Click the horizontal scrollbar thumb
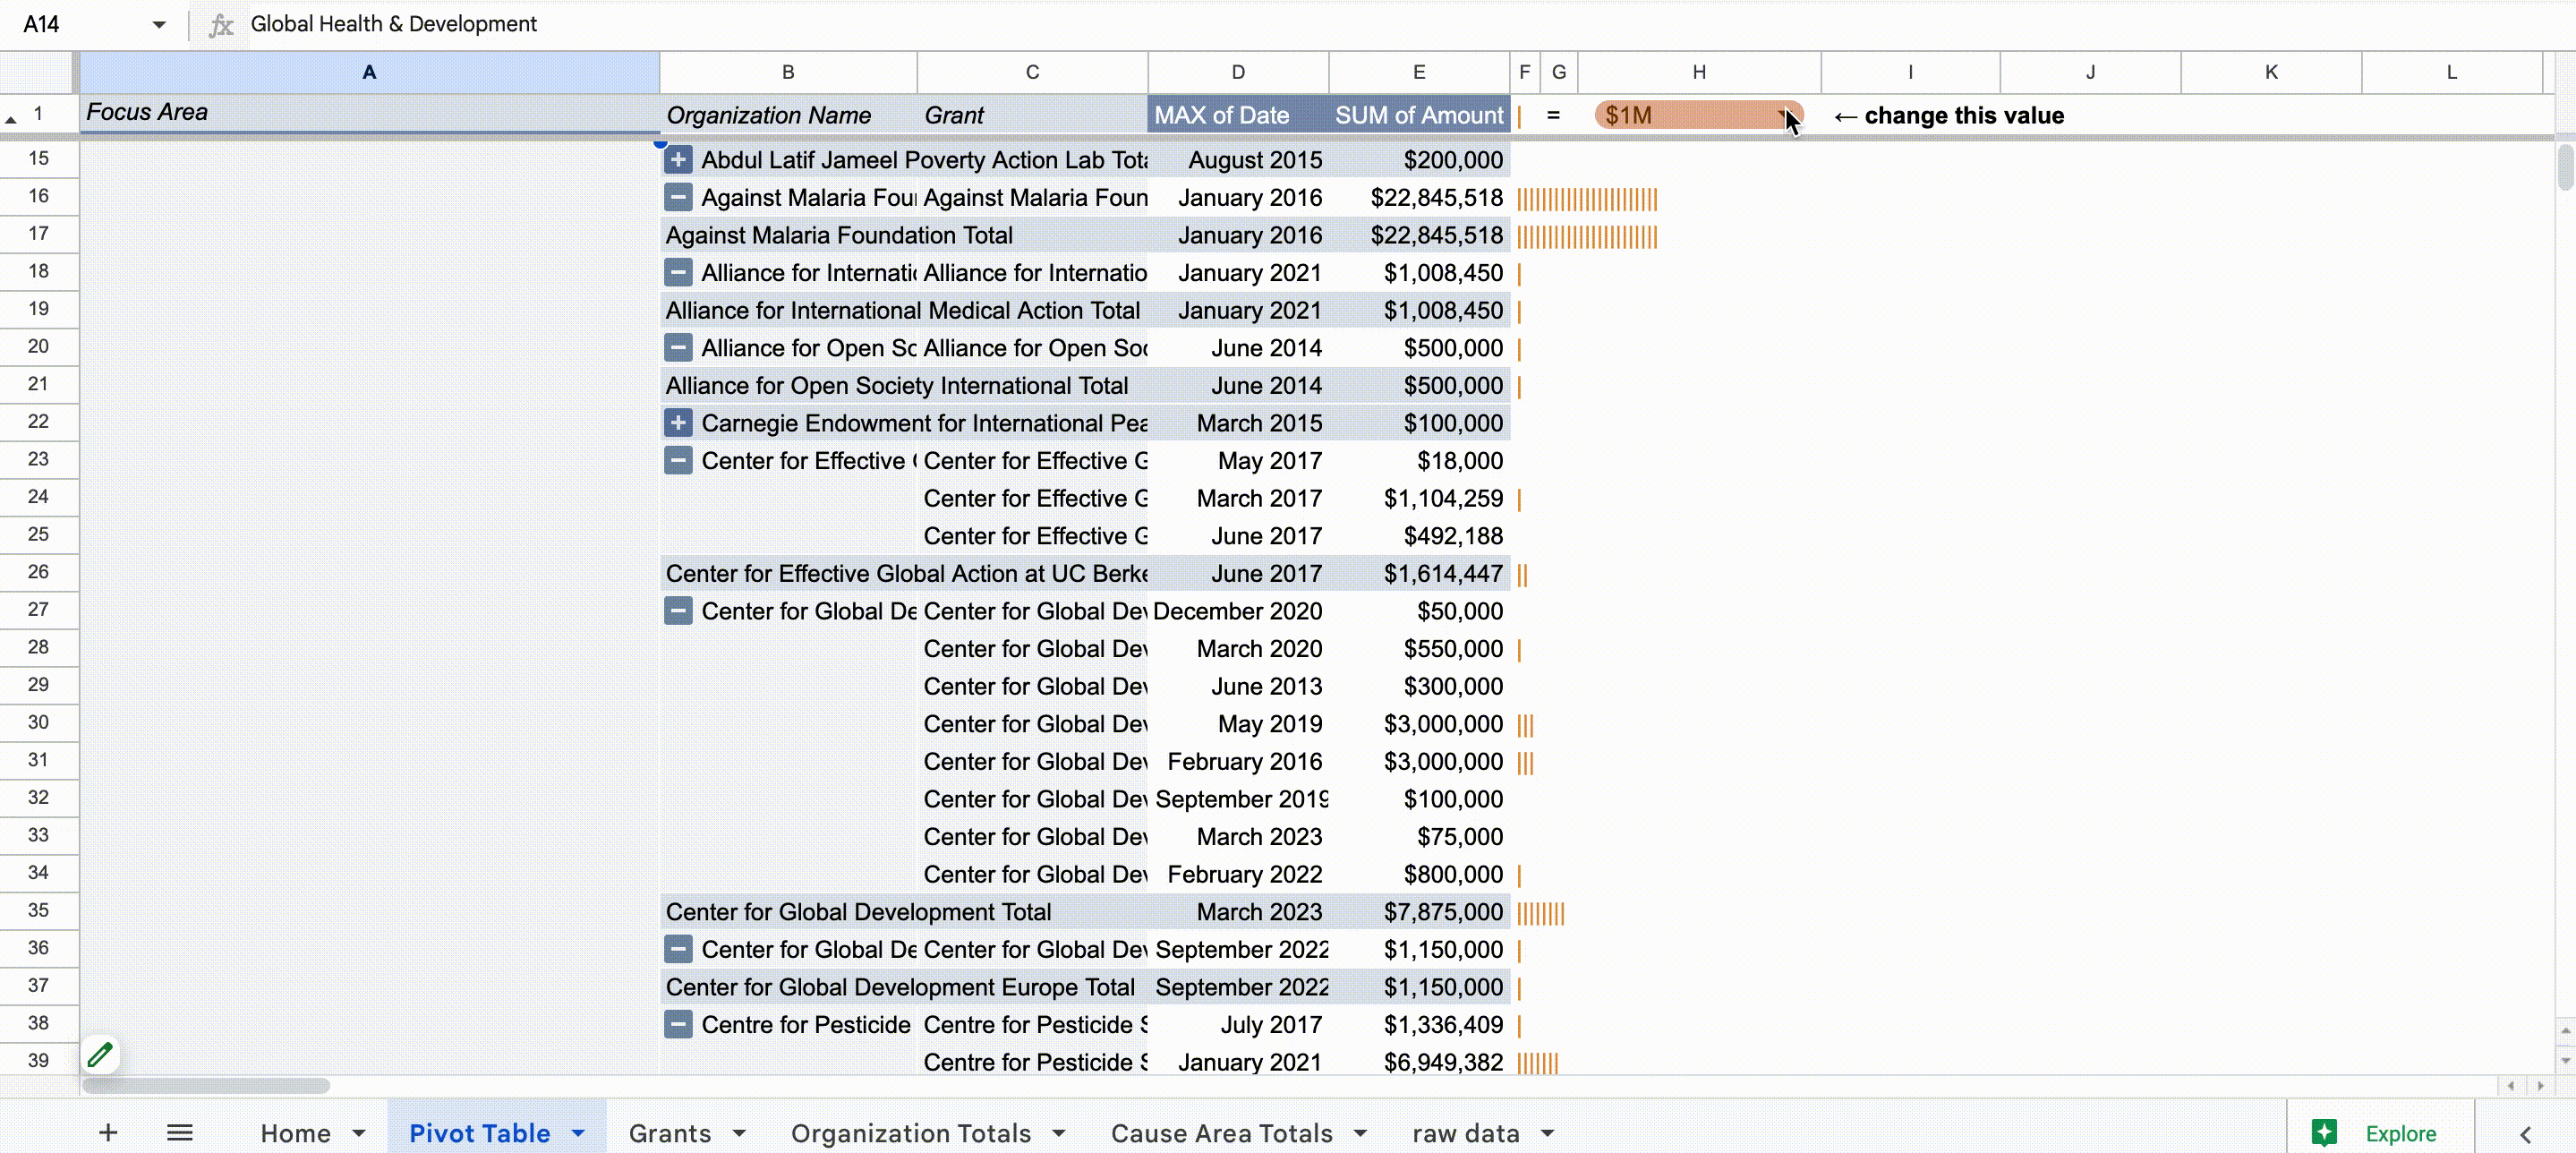The image size is (2576, 1153). (x=206, y=1085)
